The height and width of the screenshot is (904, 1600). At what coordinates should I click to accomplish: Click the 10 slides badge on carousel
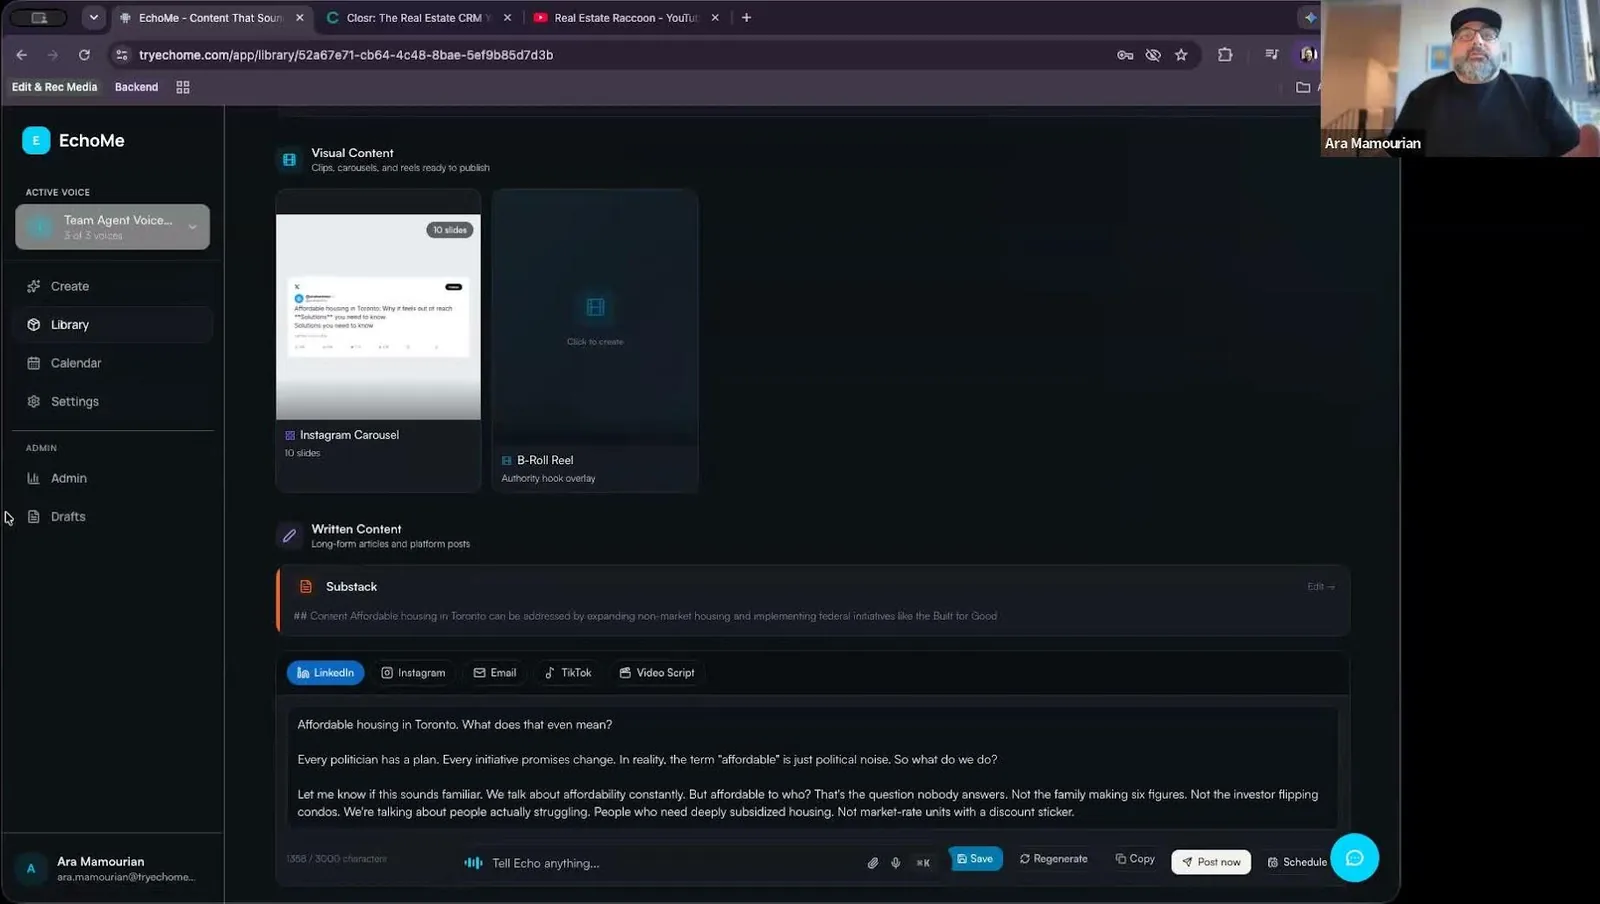point(450,230)
